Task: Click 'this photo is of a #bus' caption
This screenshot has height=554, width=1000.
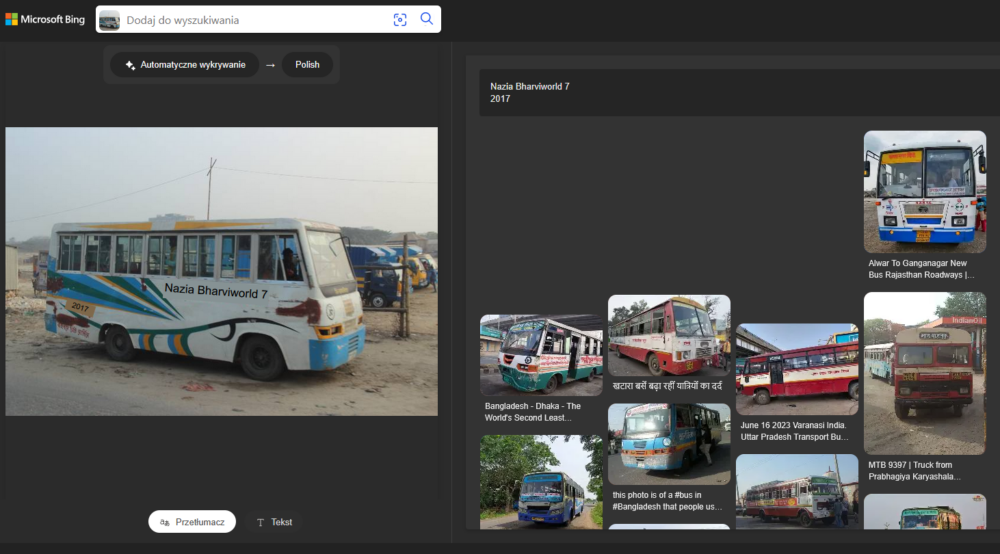Action: point(668,501)
